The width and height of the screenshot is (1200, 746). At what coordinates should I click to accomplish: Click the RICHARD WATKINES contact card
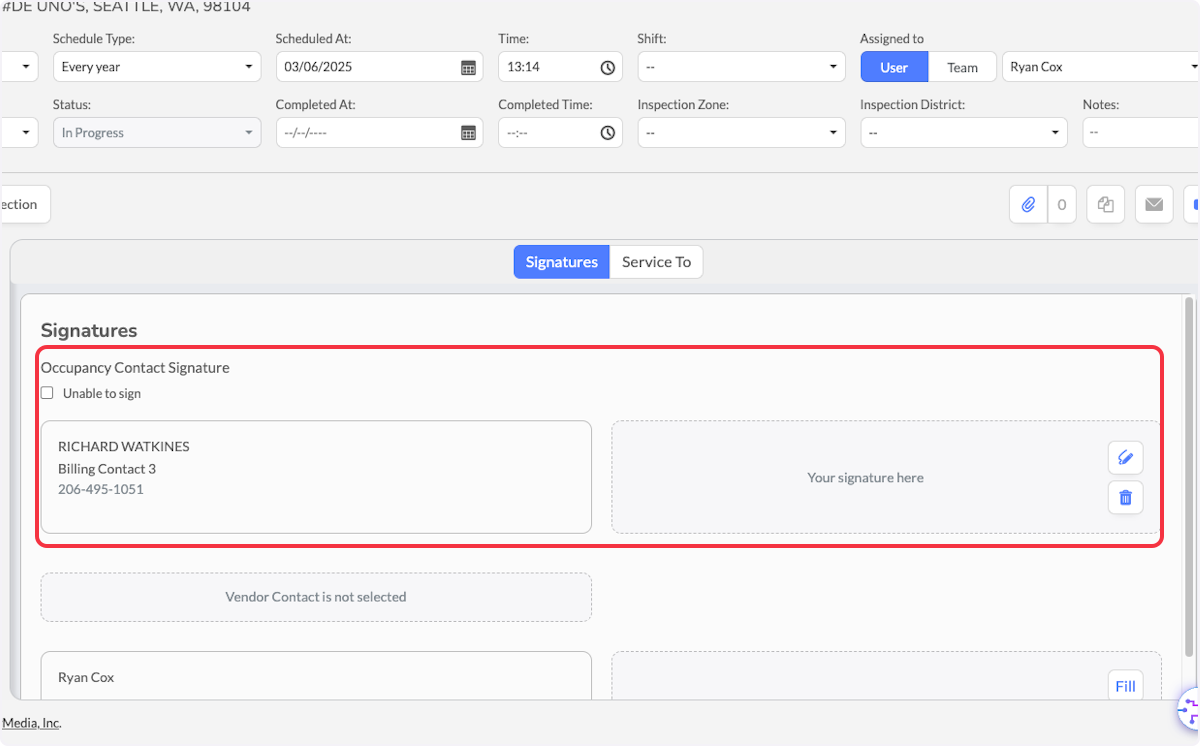tap(316, 477)
